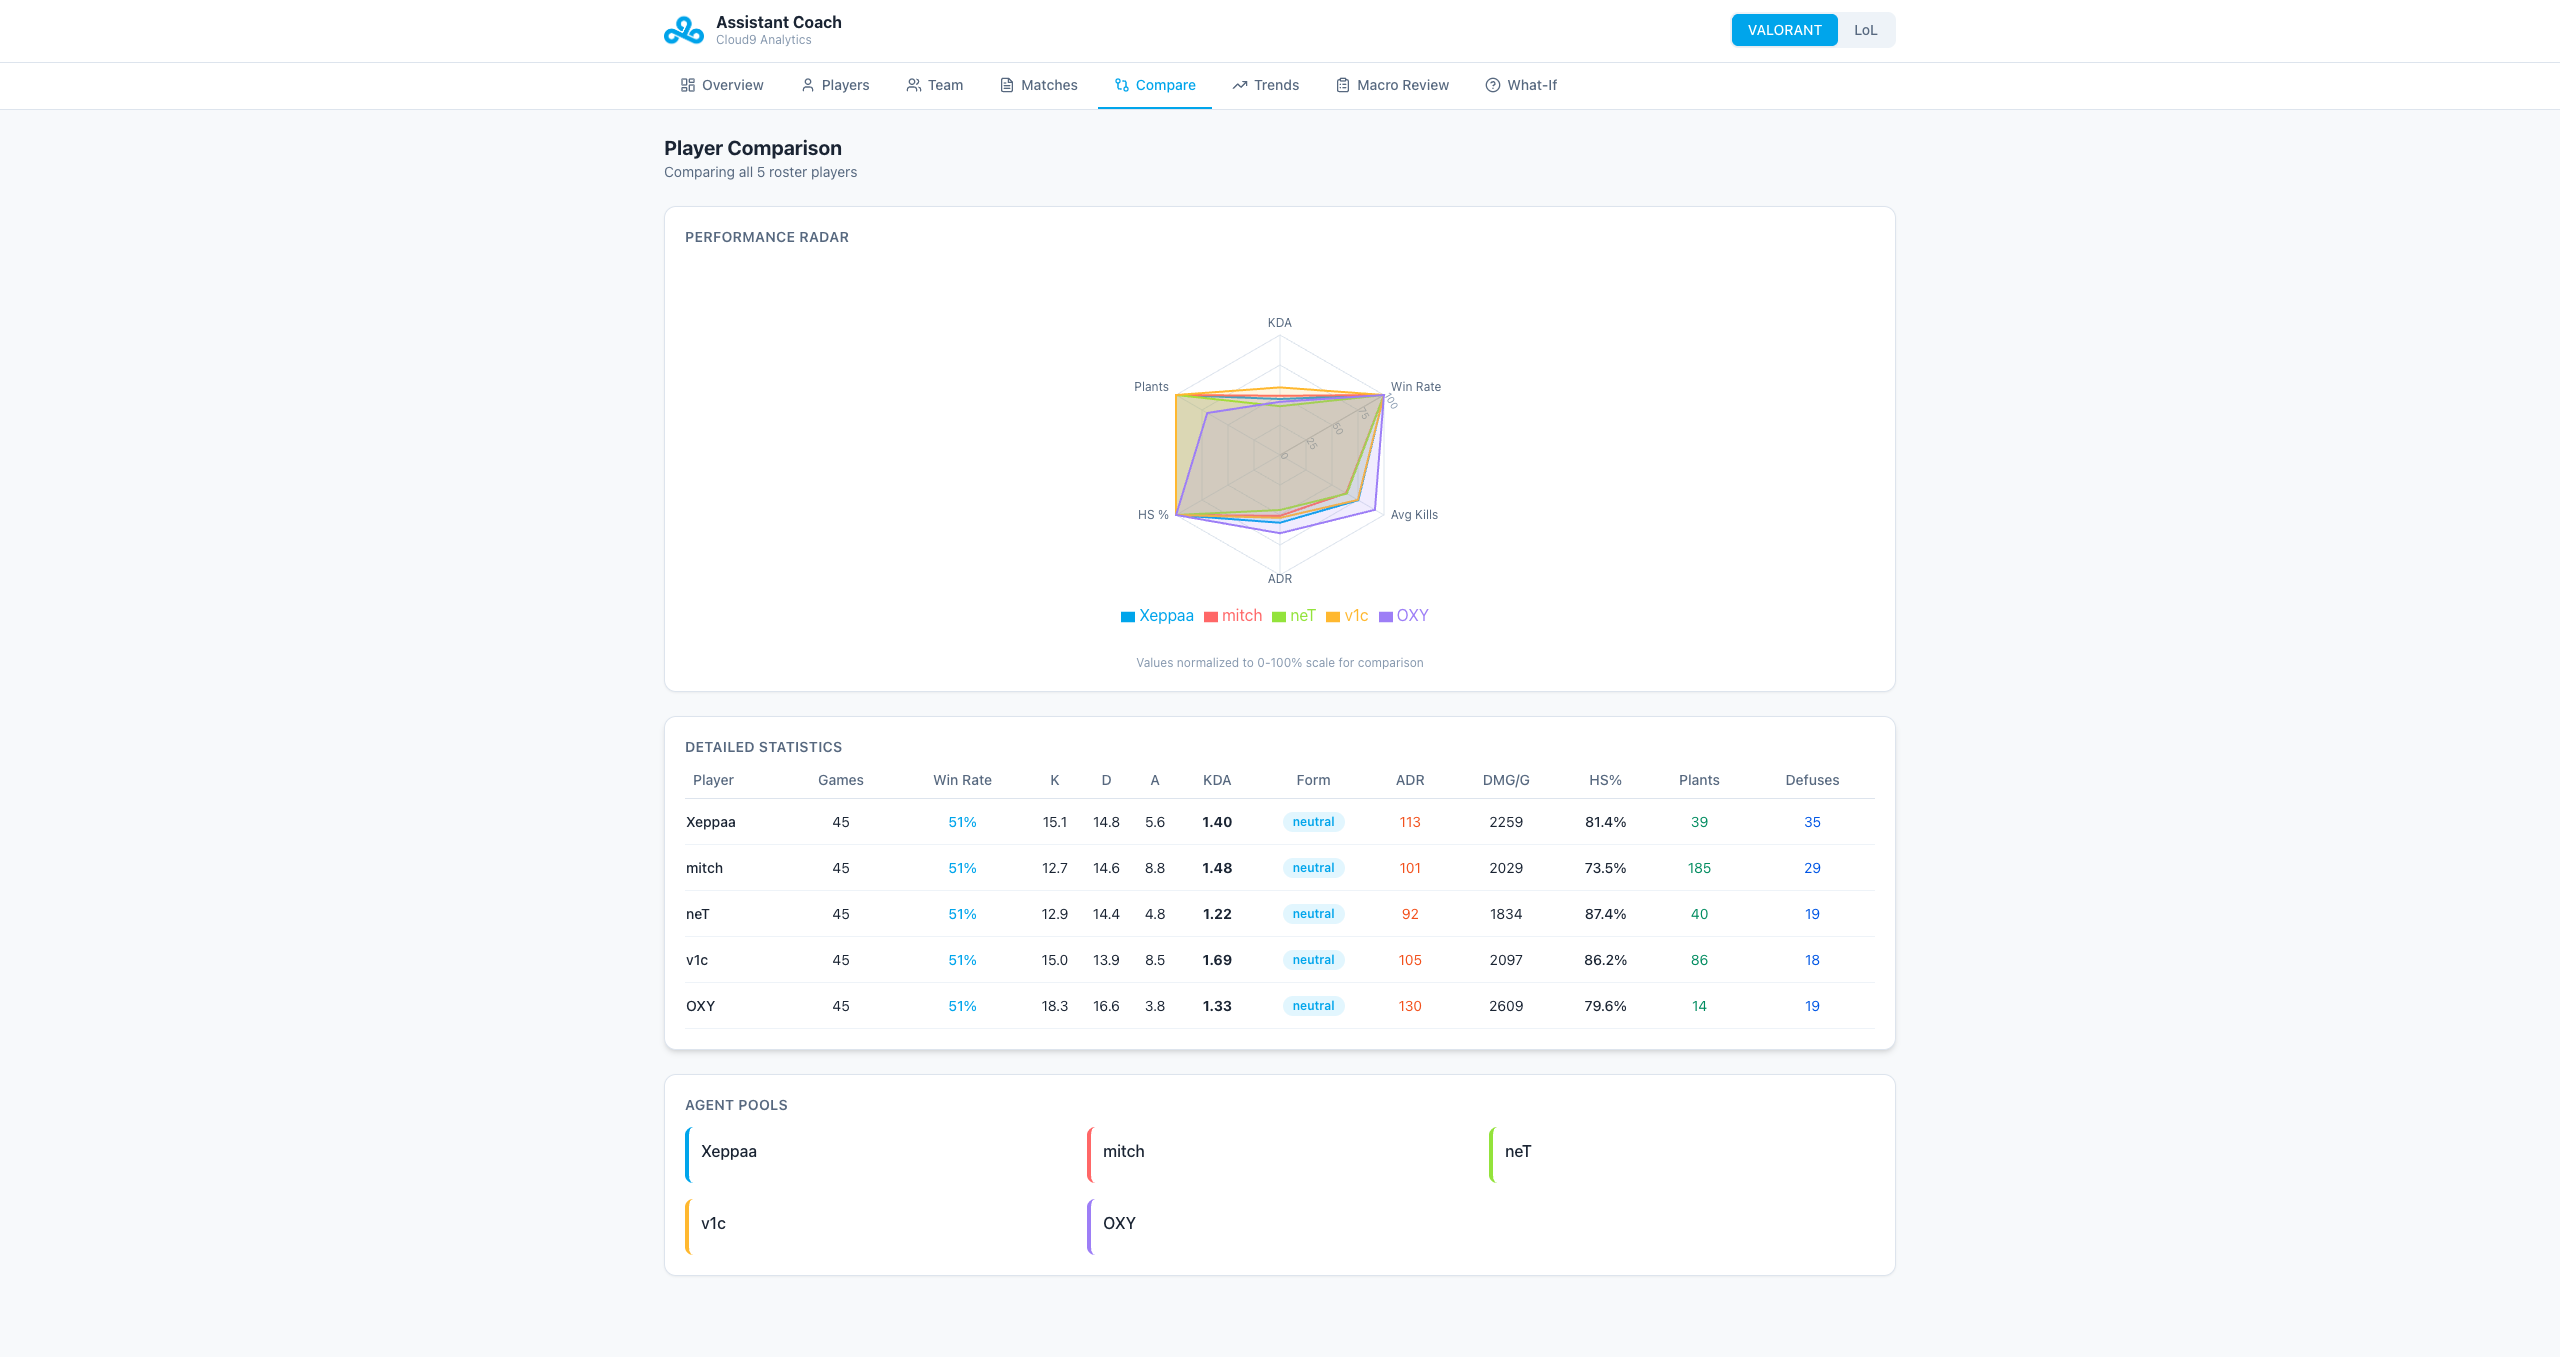
Task: Click the mitch legend color swatch
Action: (1211, 617)
